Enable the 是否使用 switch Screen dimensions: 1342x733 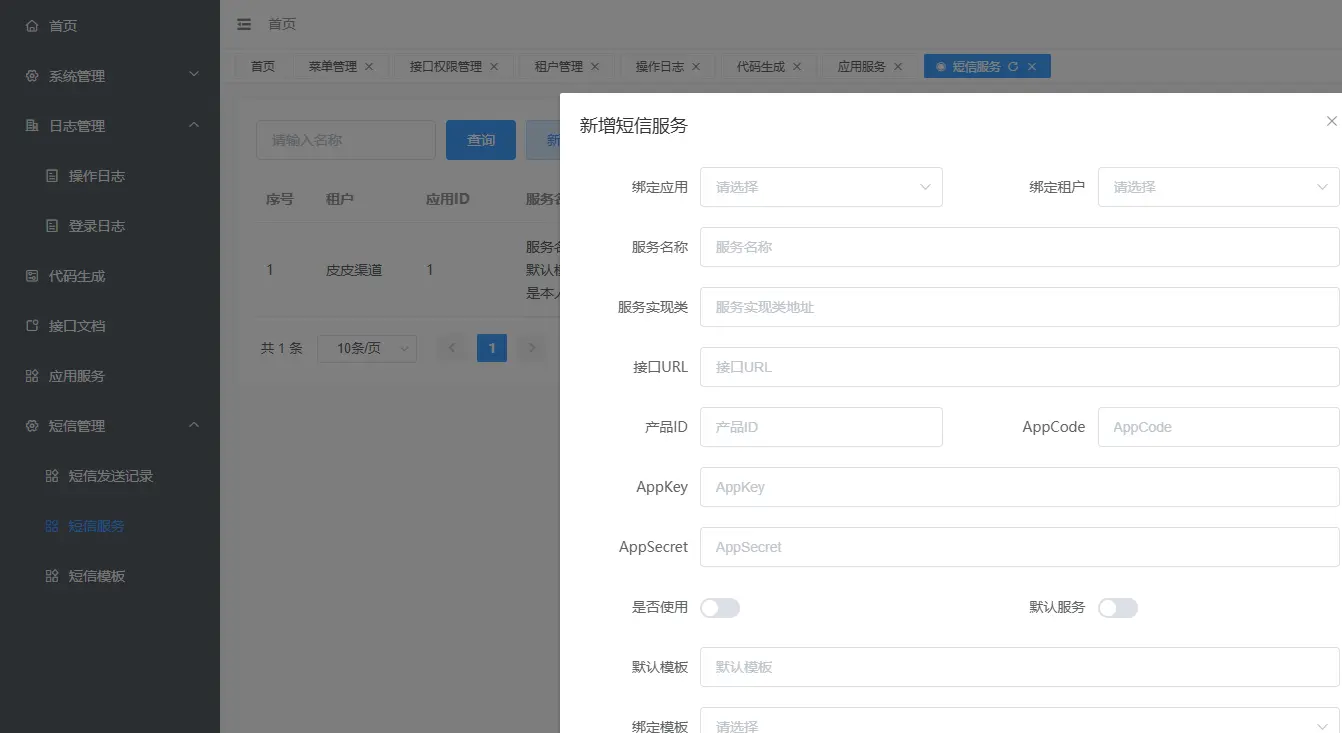(x=720, y=607)
